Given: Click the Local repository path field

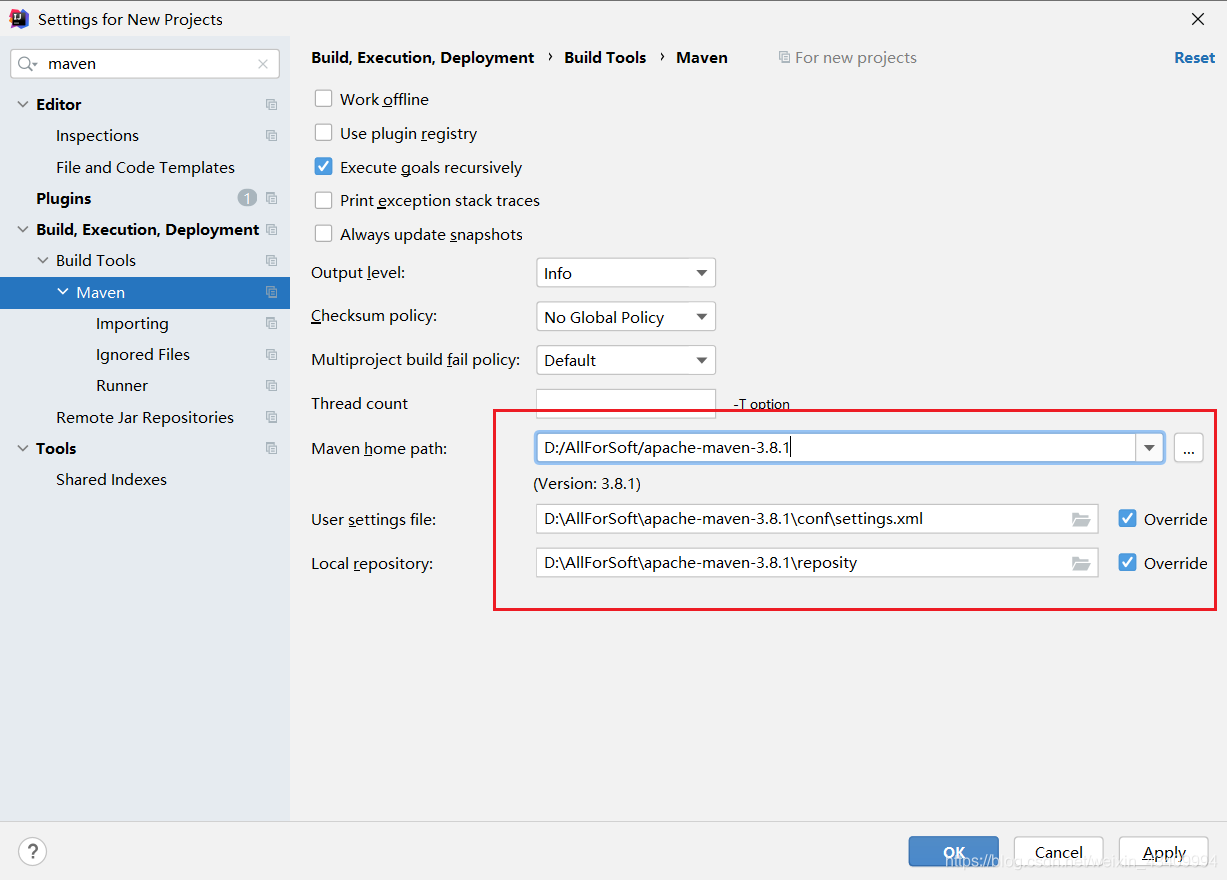Looking at the screenshot, I should (x=803, y=562).
